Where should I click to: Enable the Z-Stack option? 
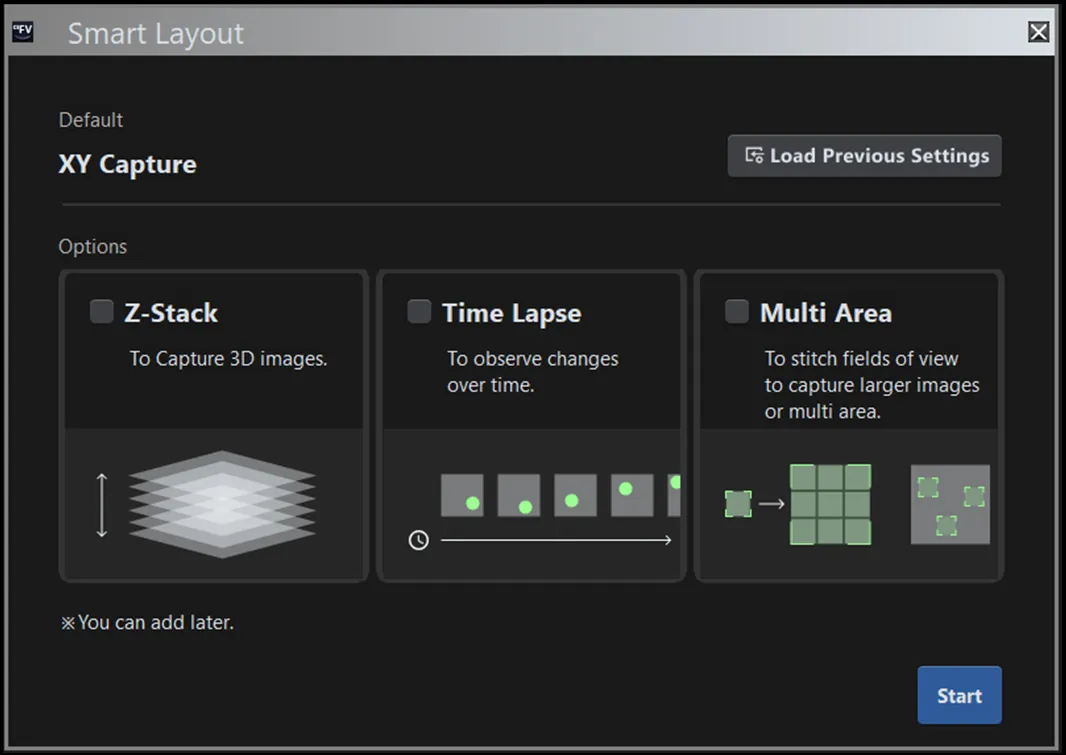(x=101, y=311)
